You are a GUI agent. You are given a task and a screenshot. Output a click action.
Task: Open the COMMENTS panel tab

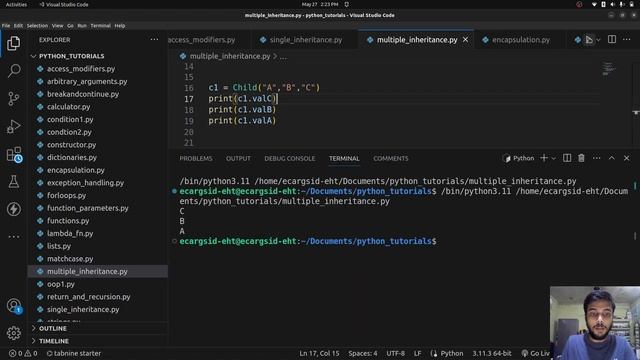click(x=391, y=158)
